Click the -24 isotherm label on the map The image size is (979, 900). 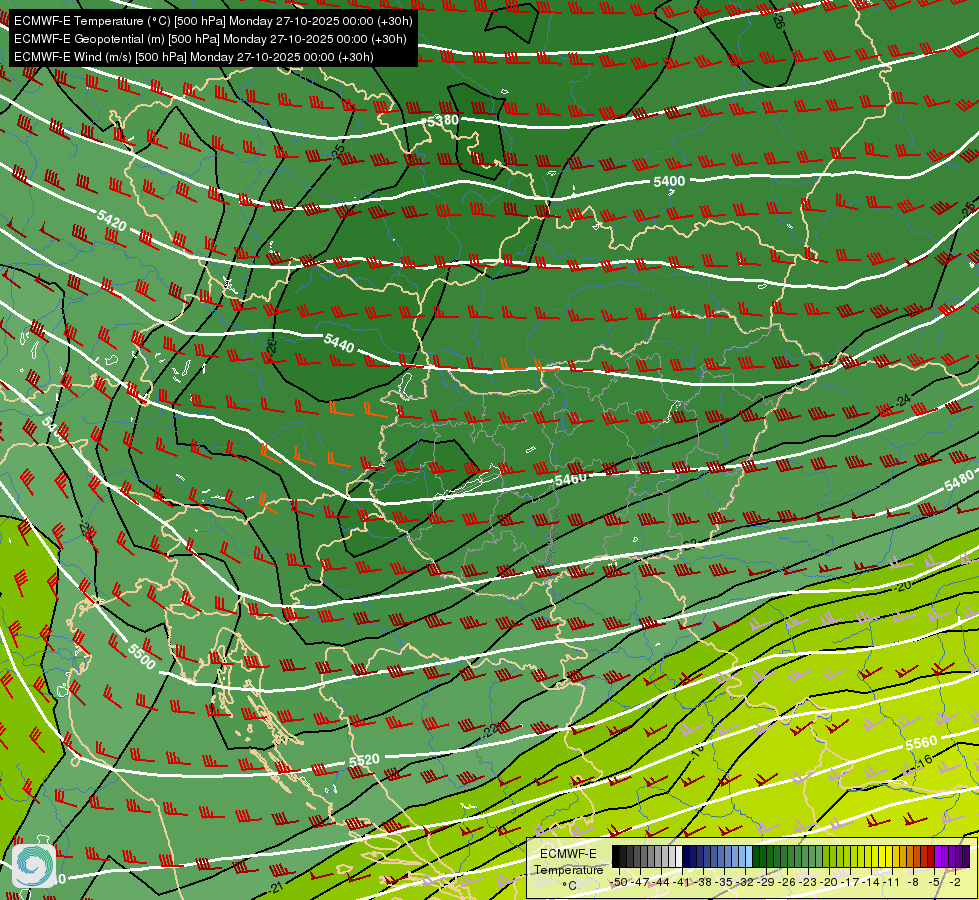pyautogui.click(x=902, y=400)
